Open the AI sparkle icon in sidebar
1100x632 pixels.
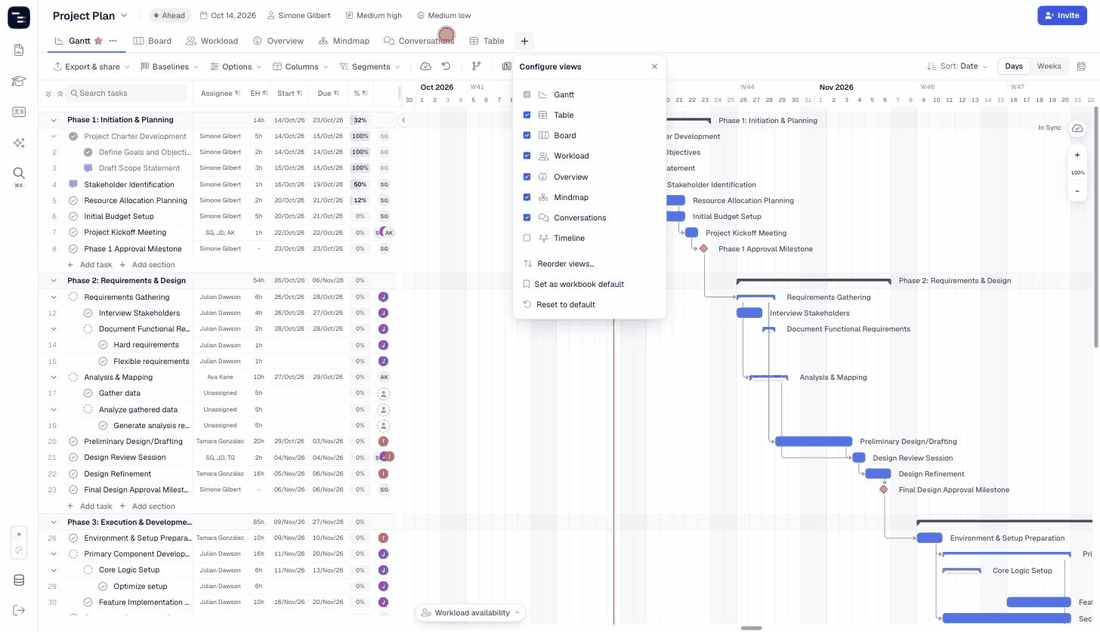pos(19,142)
